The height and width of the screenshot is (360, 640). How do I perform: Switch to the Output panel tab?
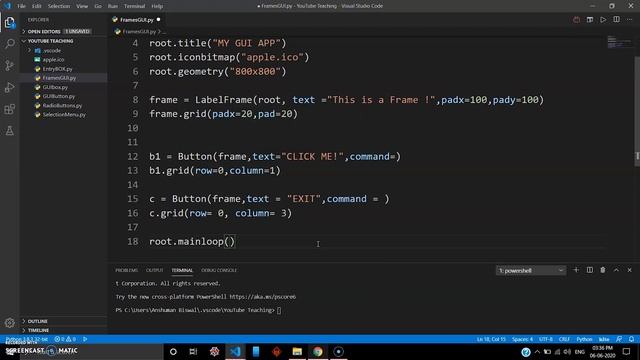tap(154, 270)
